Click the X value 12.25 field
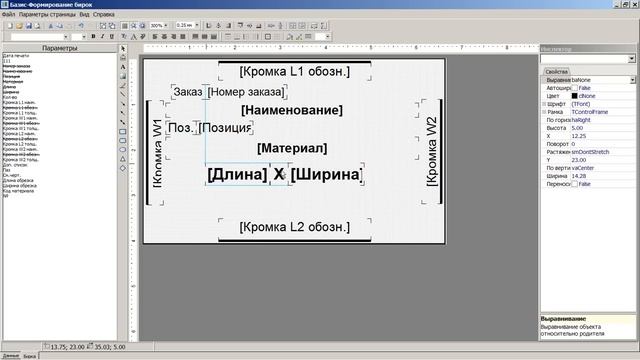This screenshot has width=640, height=360. (603, 136)
